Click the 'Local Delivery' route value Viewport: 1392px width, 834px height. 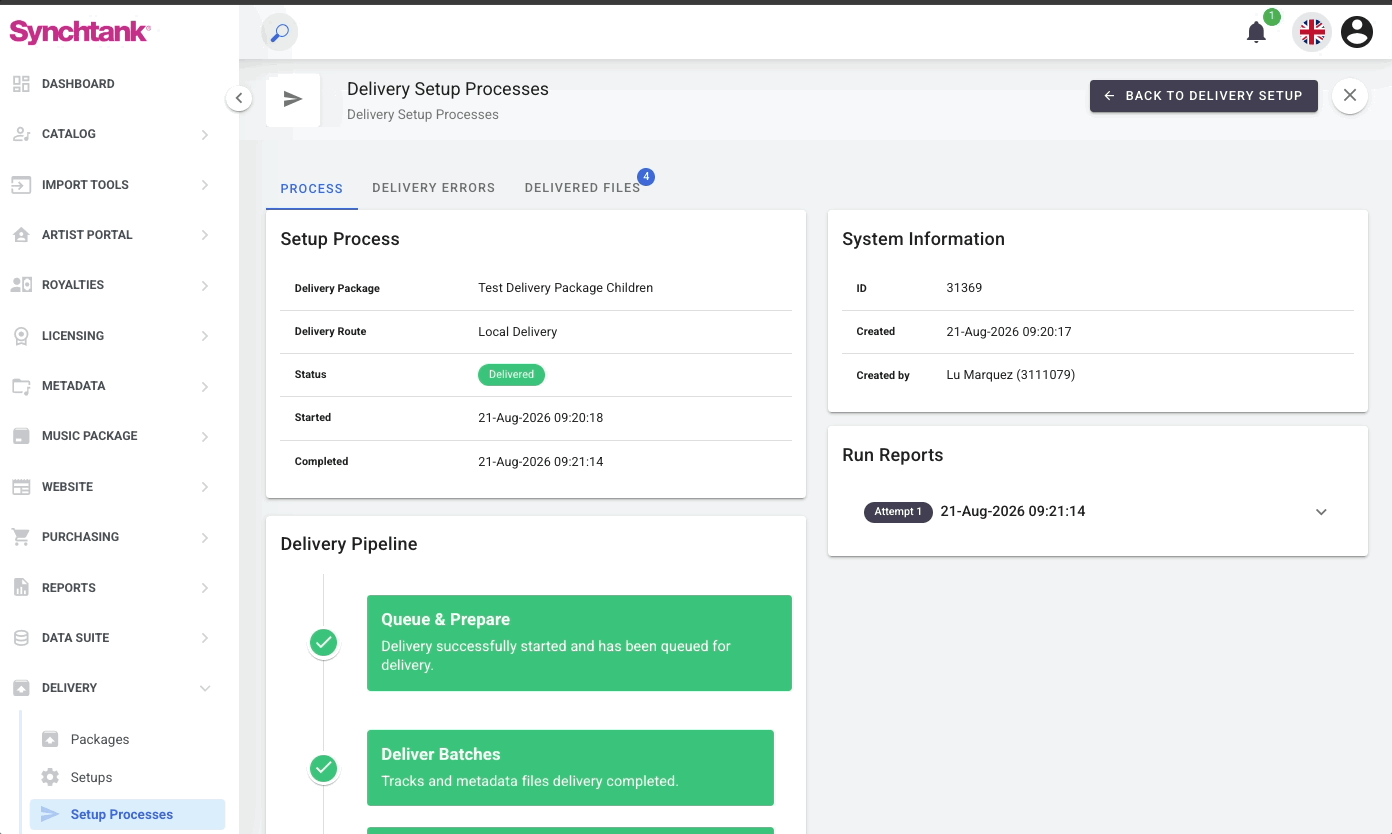(518, 331)
